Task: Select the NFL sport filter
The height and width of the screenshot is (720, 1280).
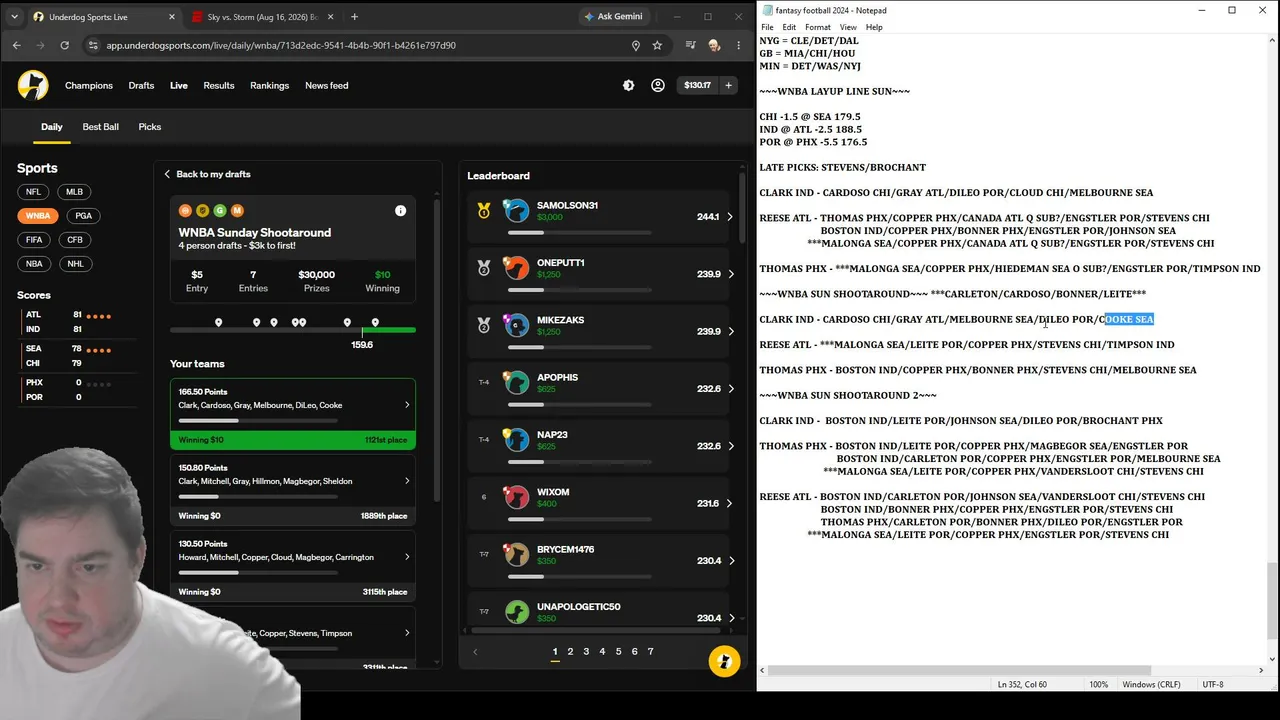Action: 34,192
